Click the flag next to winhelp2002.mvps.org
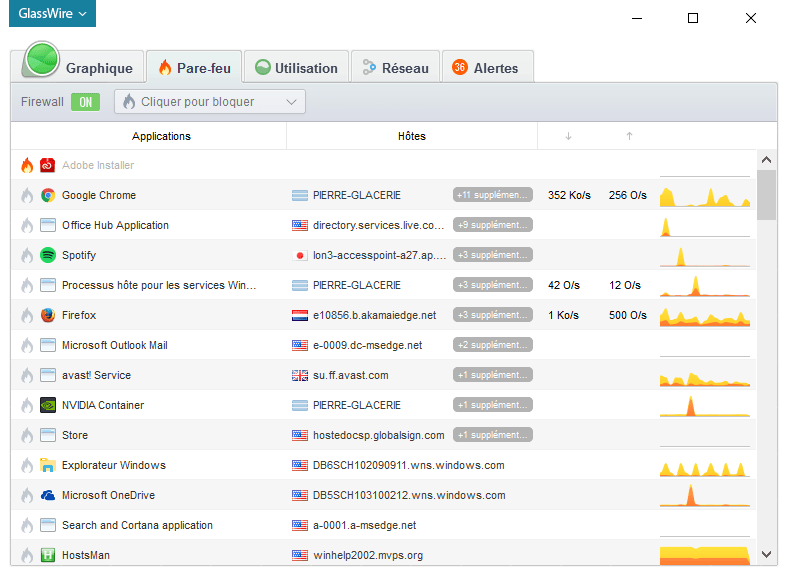 [x=300, y=555]
